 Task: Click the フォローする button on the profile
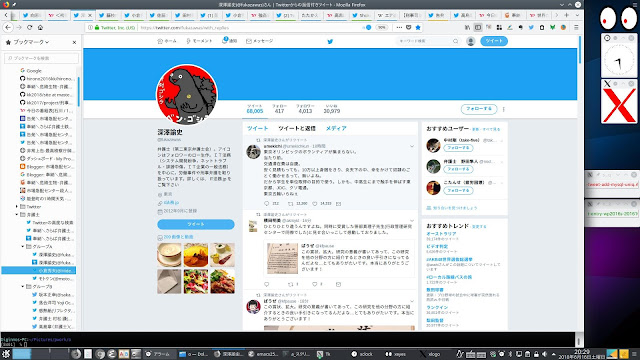(479, 109)
